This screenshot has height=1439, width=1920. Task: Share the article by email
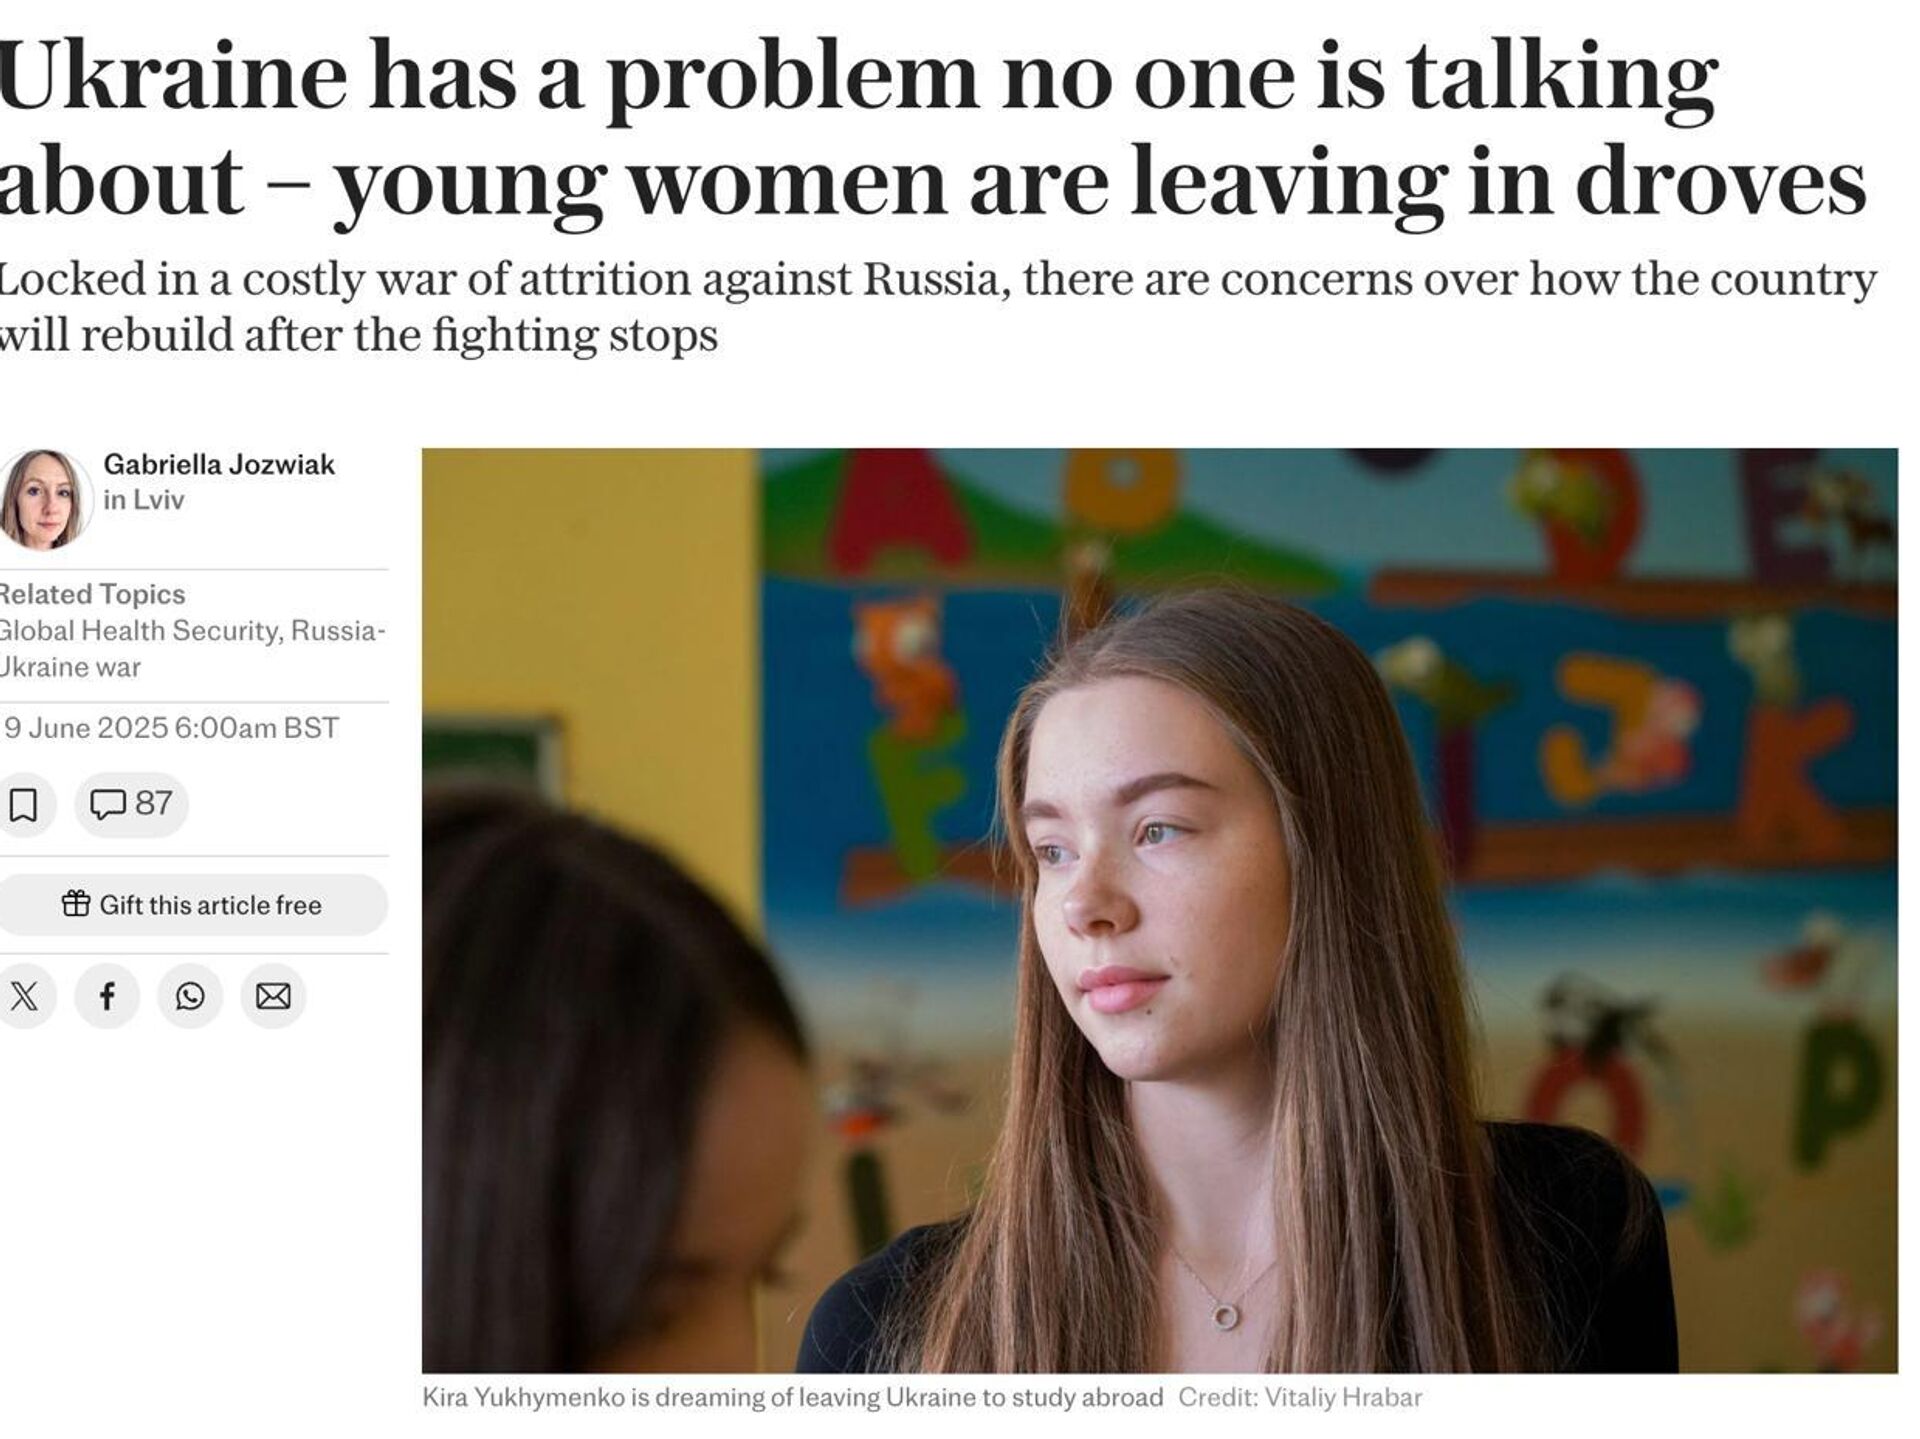[273, 996]
